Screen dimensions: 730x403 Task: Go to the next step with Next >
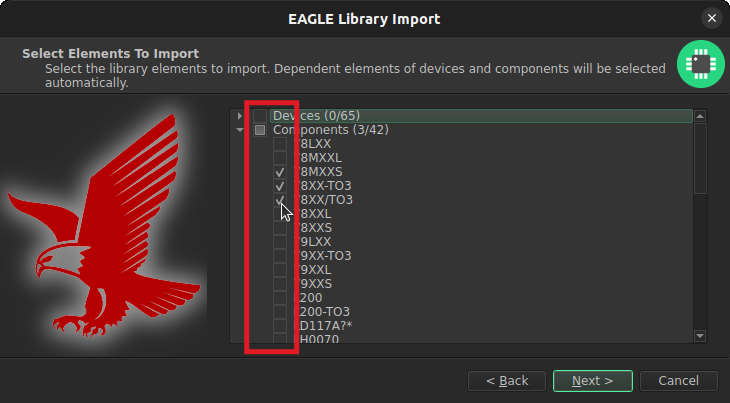click(593, 381)
